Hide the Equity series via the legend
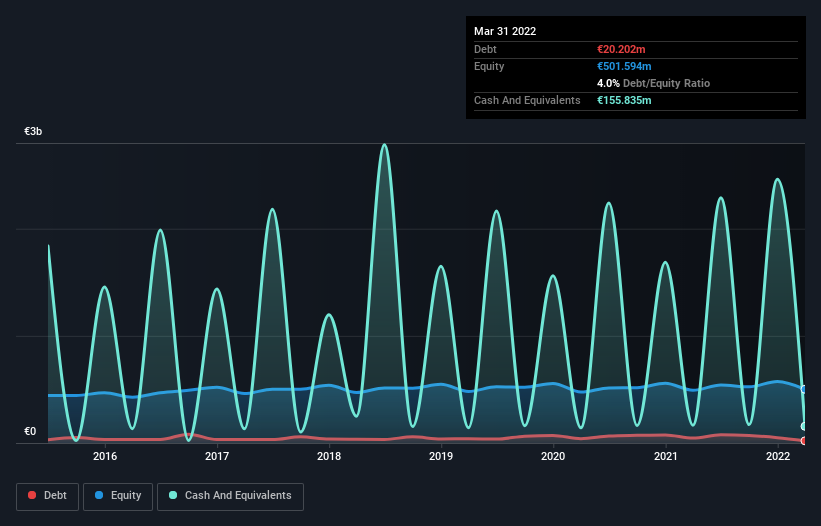This screenshot has width=821, height=526. click(x=118, y=496)
